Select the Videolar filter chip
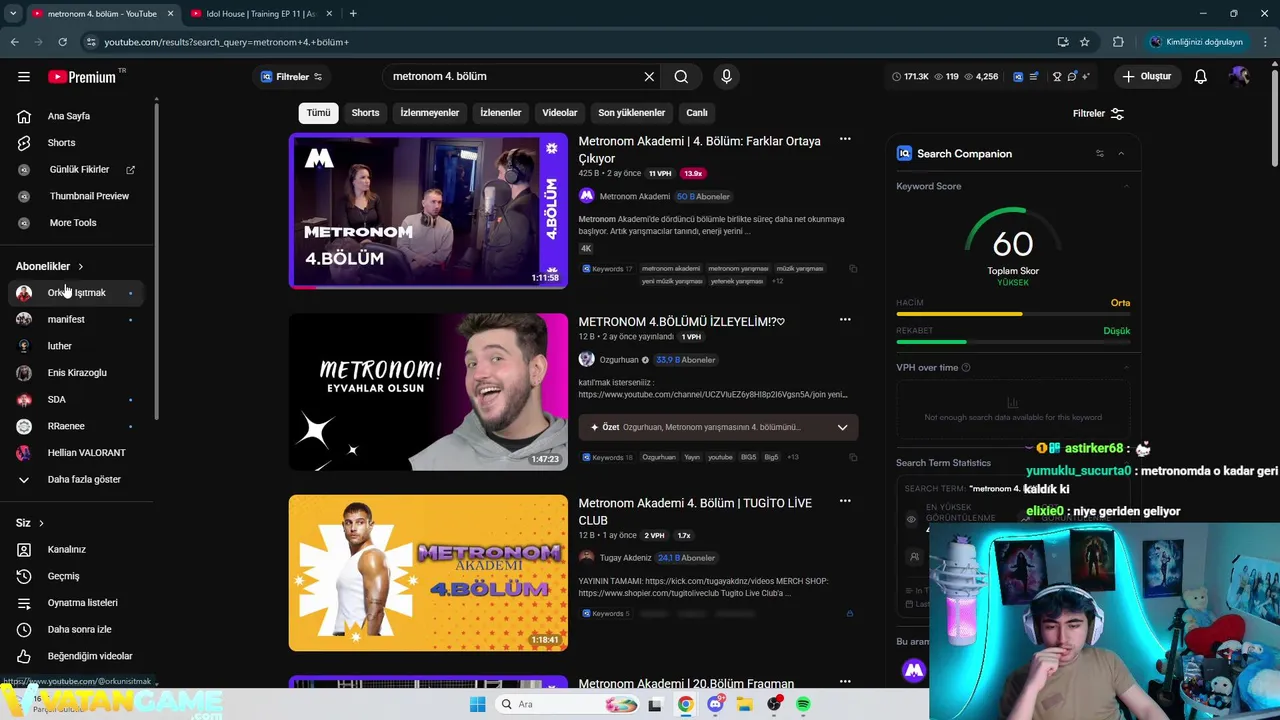Screen dimensions: 1280x720 point(559,113)
